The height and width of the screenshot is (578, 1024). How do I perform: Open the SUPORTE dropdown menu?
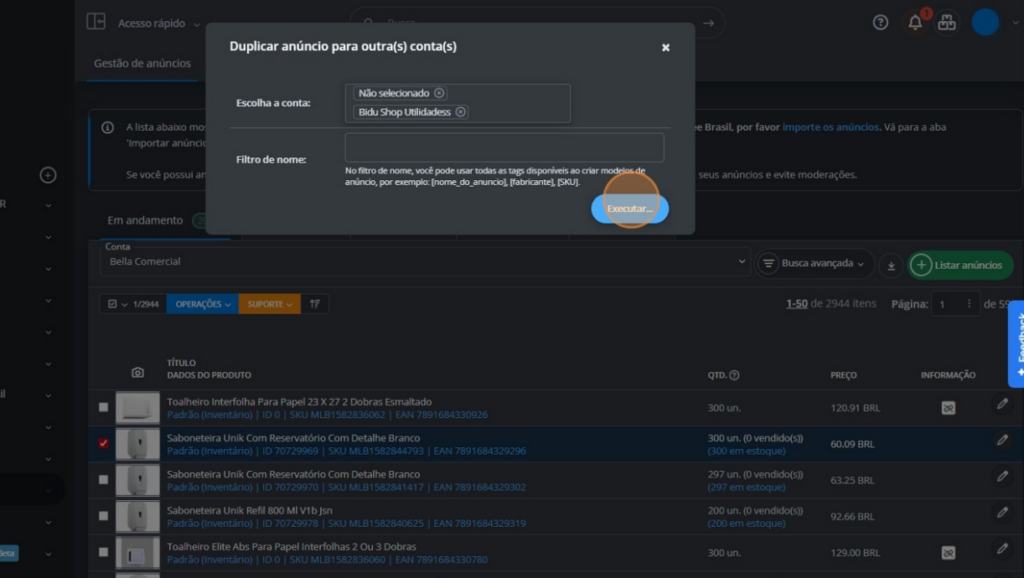click(x=269, y=304)
